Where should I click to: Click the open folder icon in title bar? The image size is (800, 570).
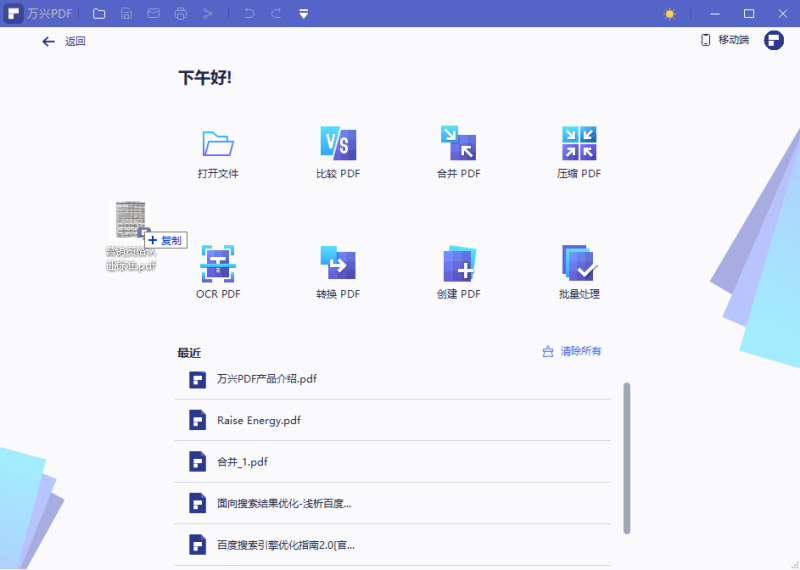[x=99, y=14]
